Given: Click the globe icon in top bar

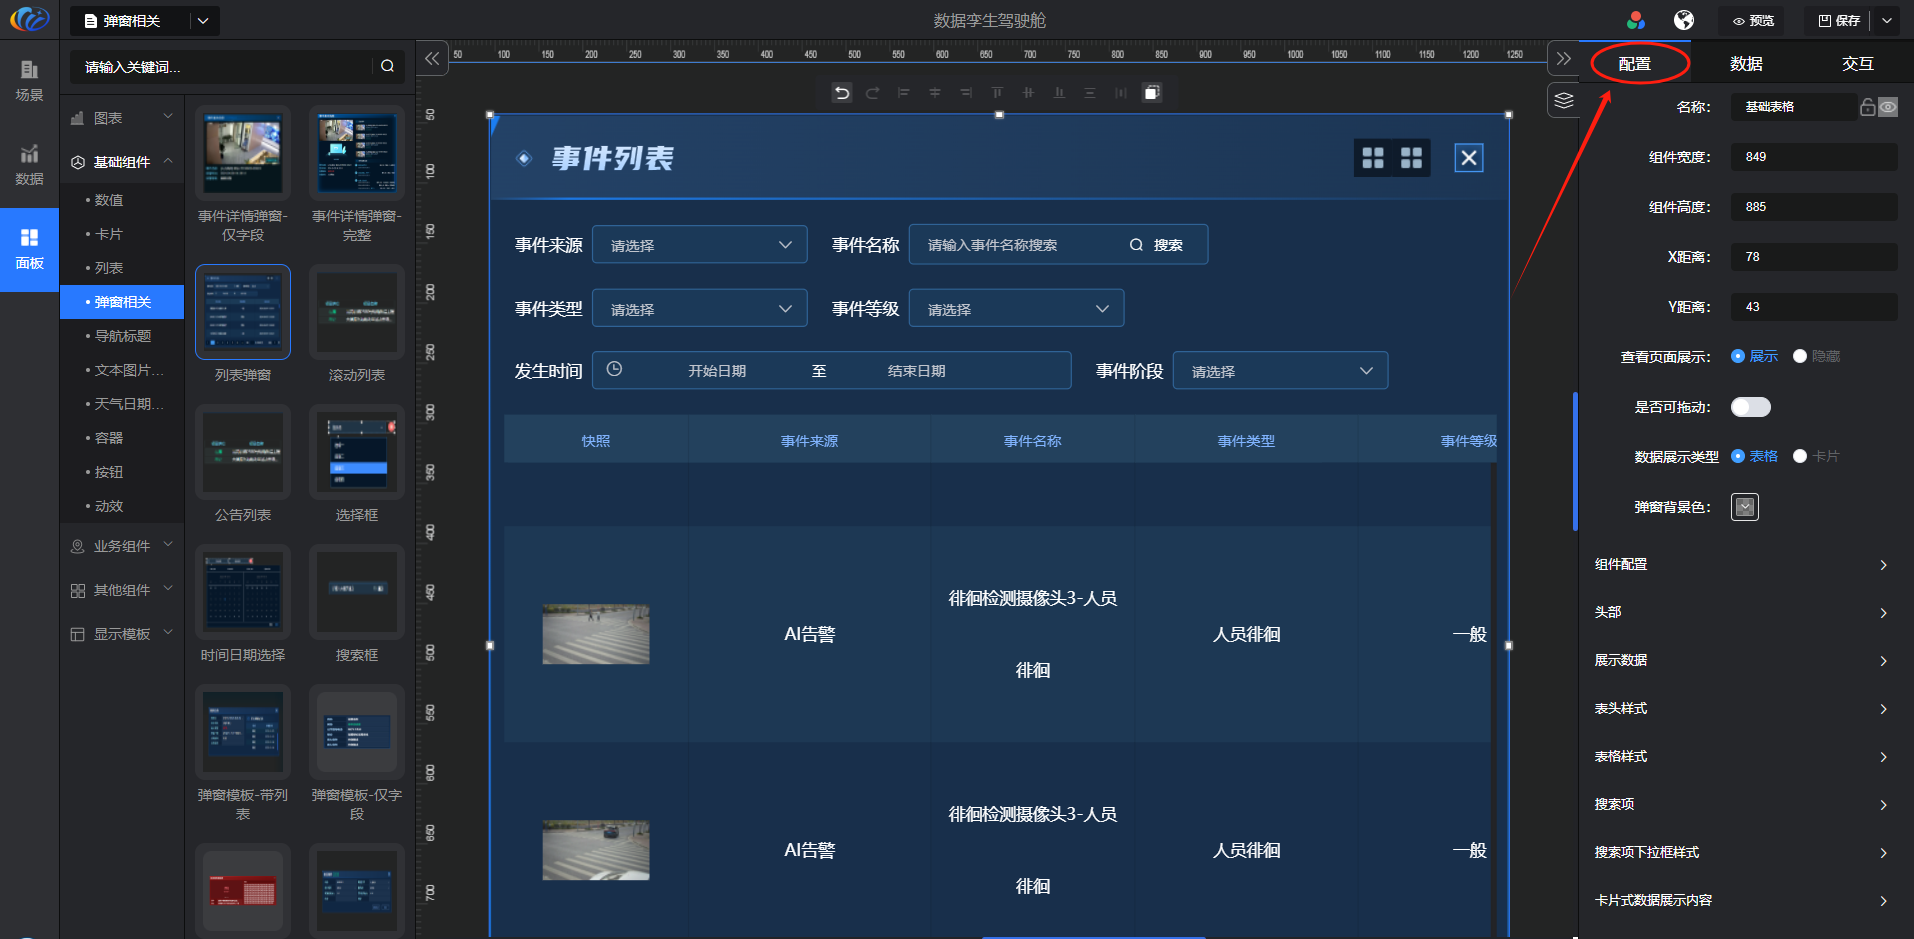Looking at the screenshot, I should pyautogui.click(x=1684, y=20).
